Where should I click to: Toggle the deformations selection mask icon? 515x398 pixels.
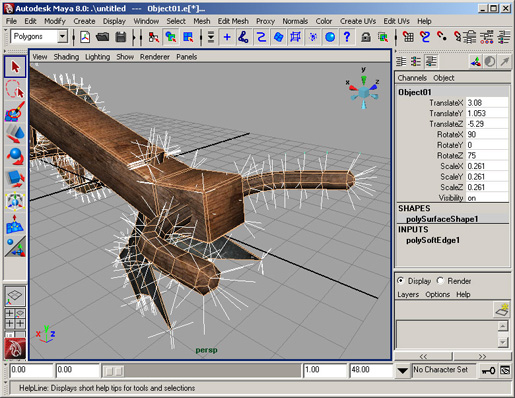click(295, 37)
